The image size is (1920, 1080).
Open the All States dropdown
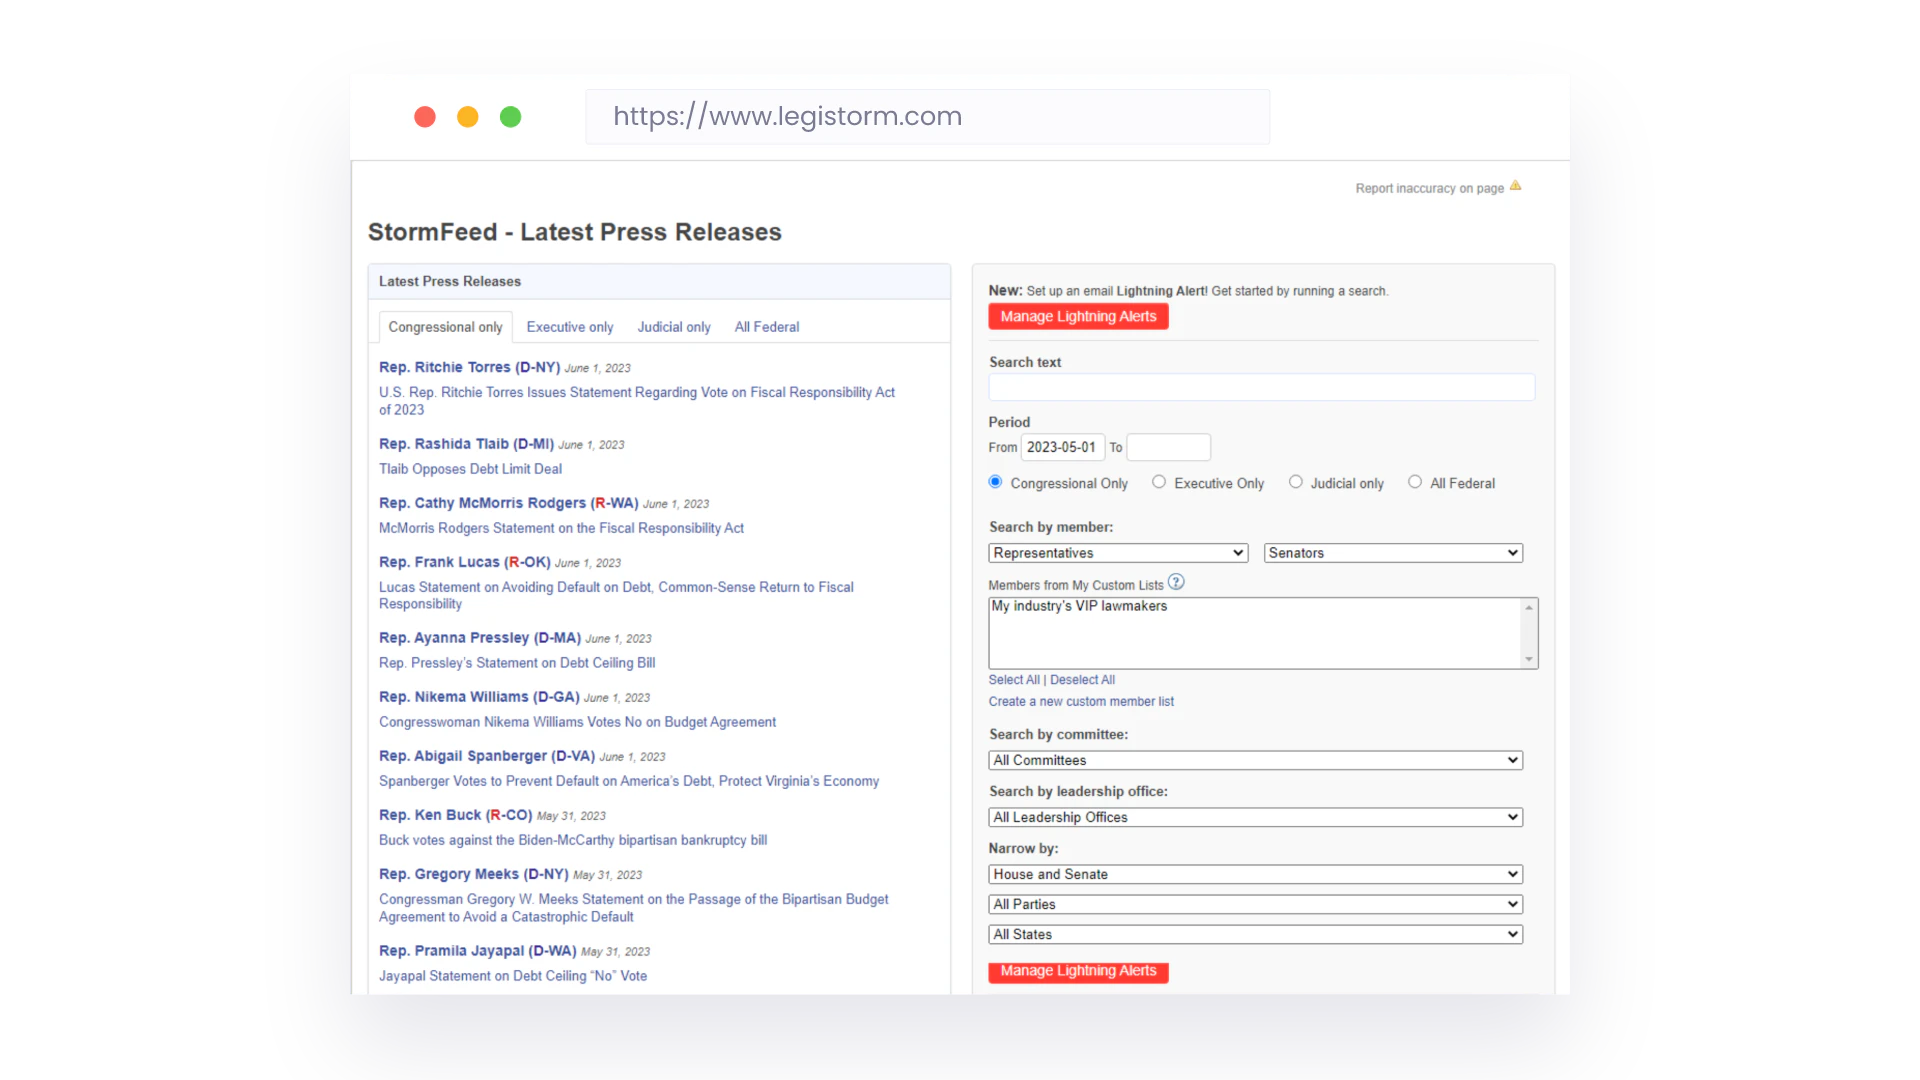pyautogui.click(x=1254, y=934)
